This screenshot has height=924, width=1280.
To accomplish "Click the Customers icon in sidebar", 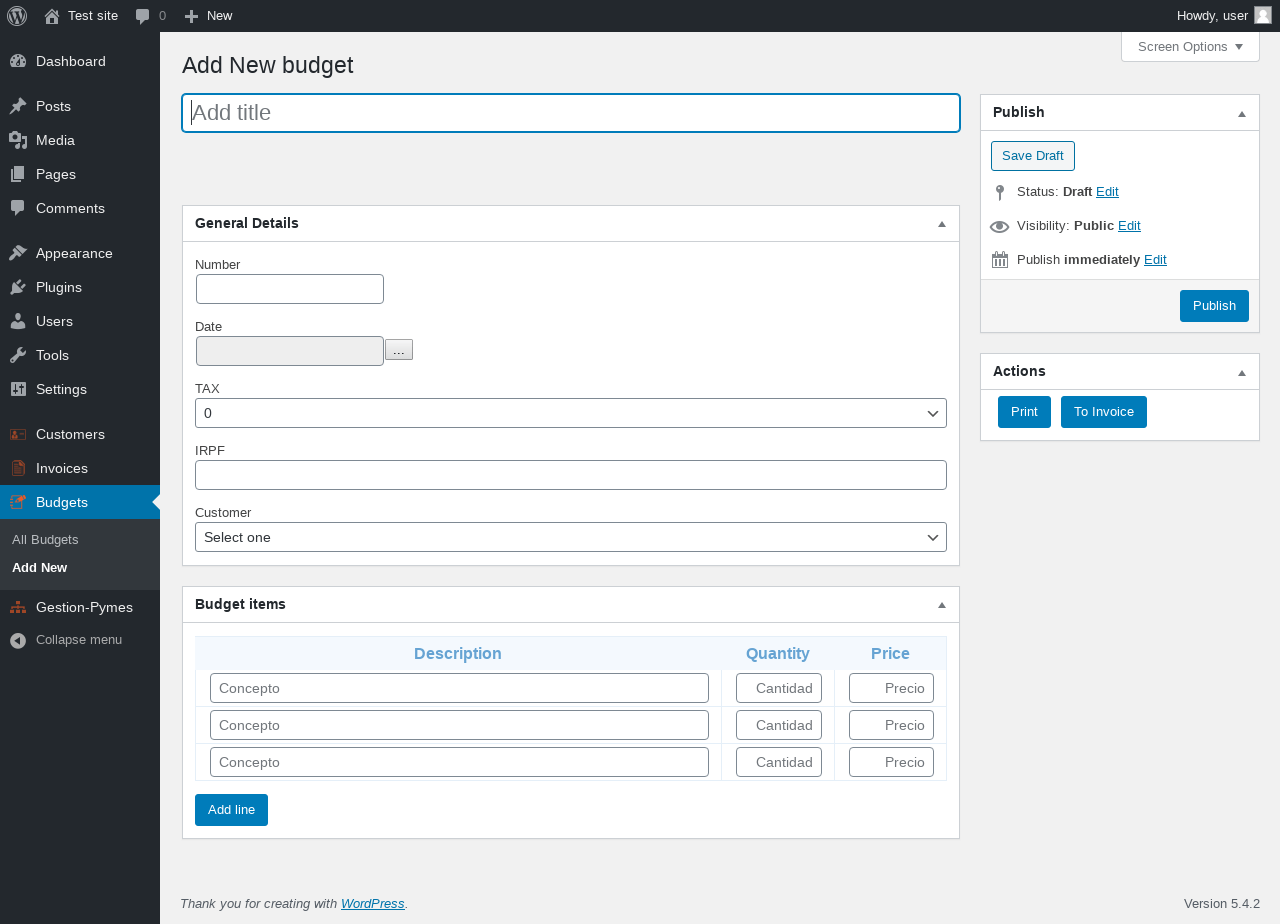I will point(18,434).
